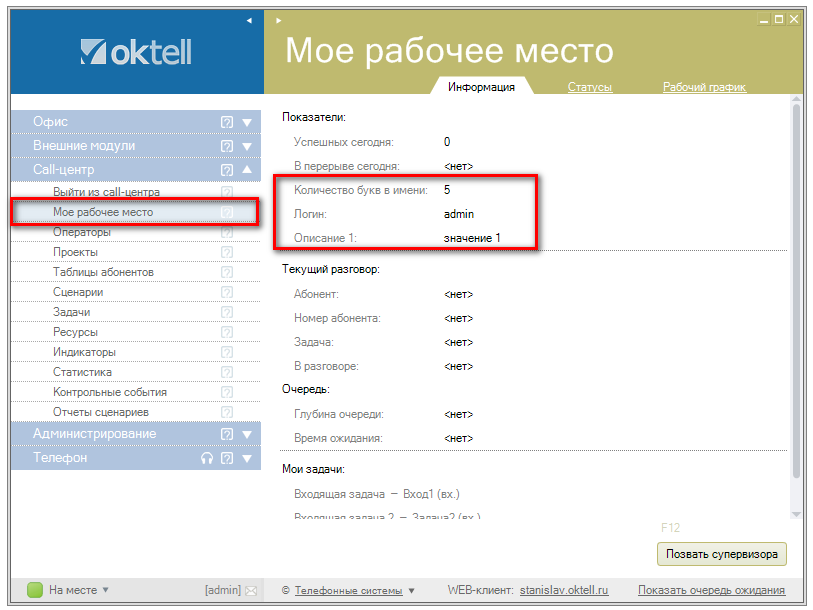Expand the Администрирование section arrow
The height and width of the screenshot is (610, 813).
[x=247, y=434]
